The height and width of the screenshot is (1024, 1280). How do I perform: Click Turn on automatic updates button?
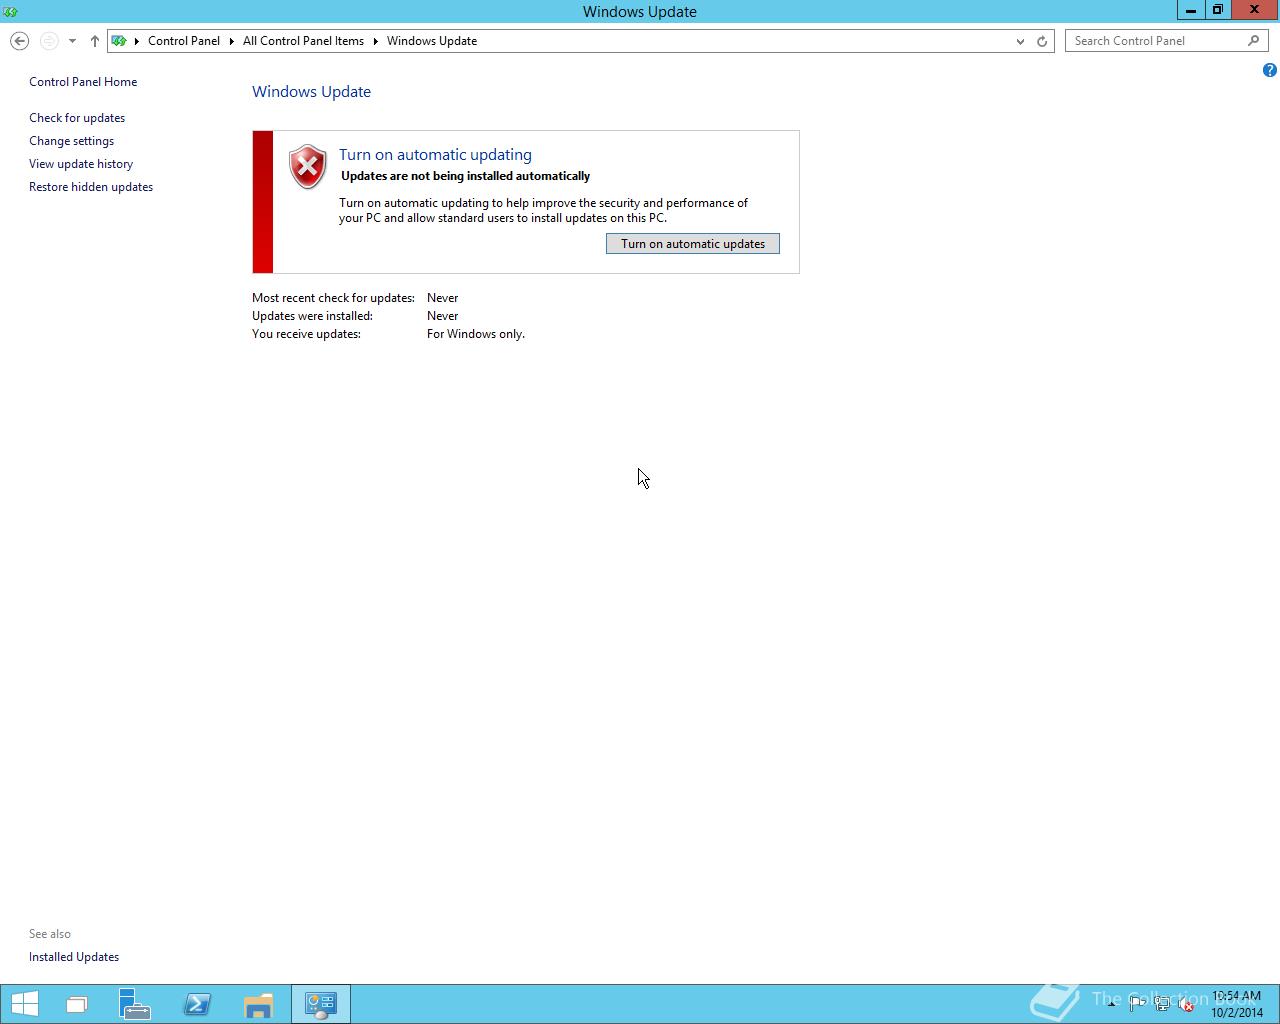(693, 244)
